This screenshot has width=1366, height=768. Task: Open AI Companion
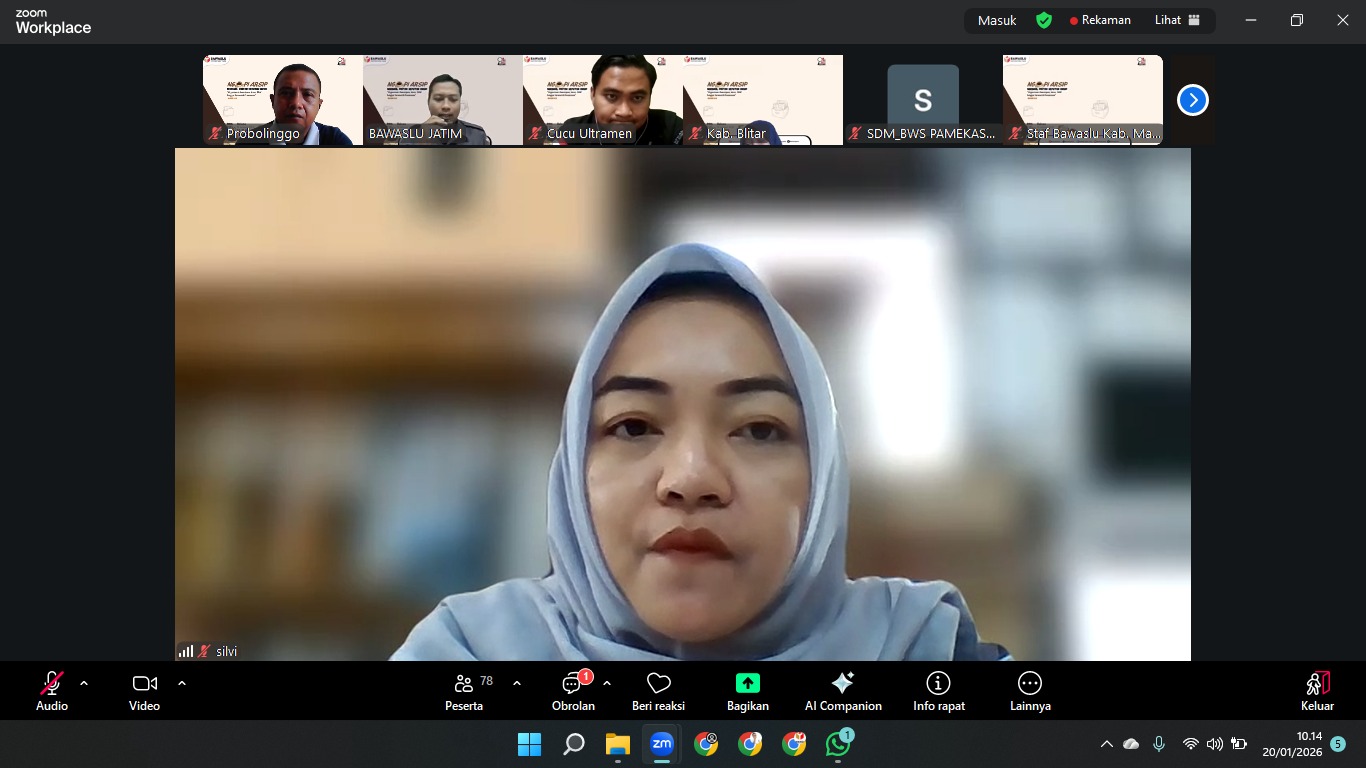coord(843,690)
